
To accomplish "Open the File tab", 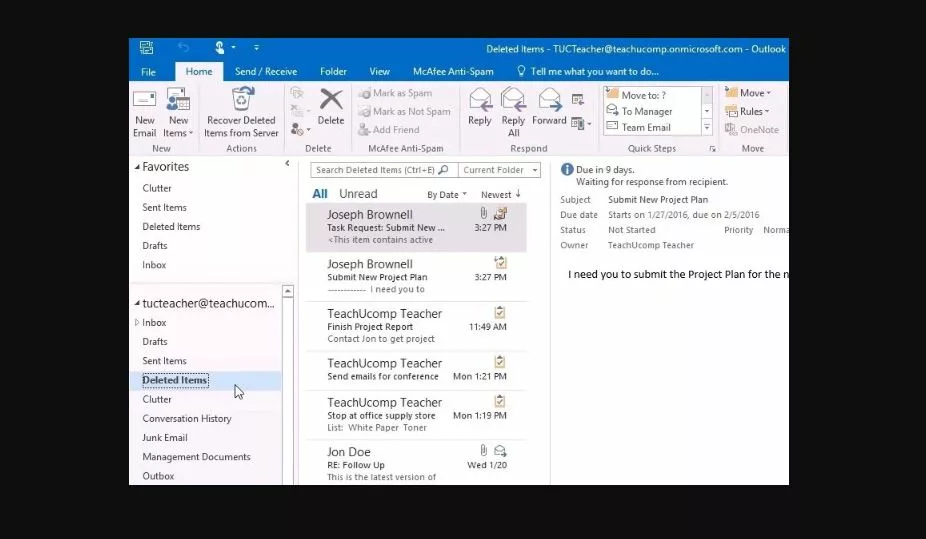I will 148,72.
